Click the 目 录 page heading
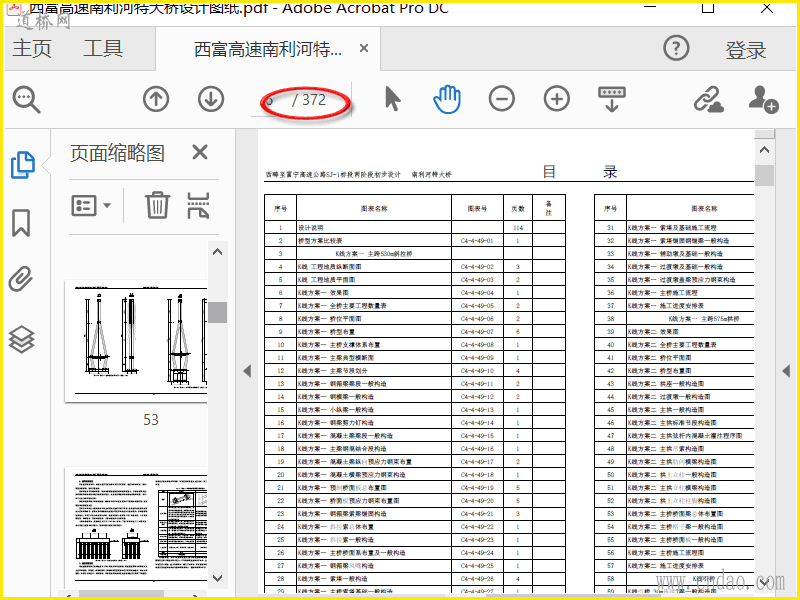 [580, 172]
